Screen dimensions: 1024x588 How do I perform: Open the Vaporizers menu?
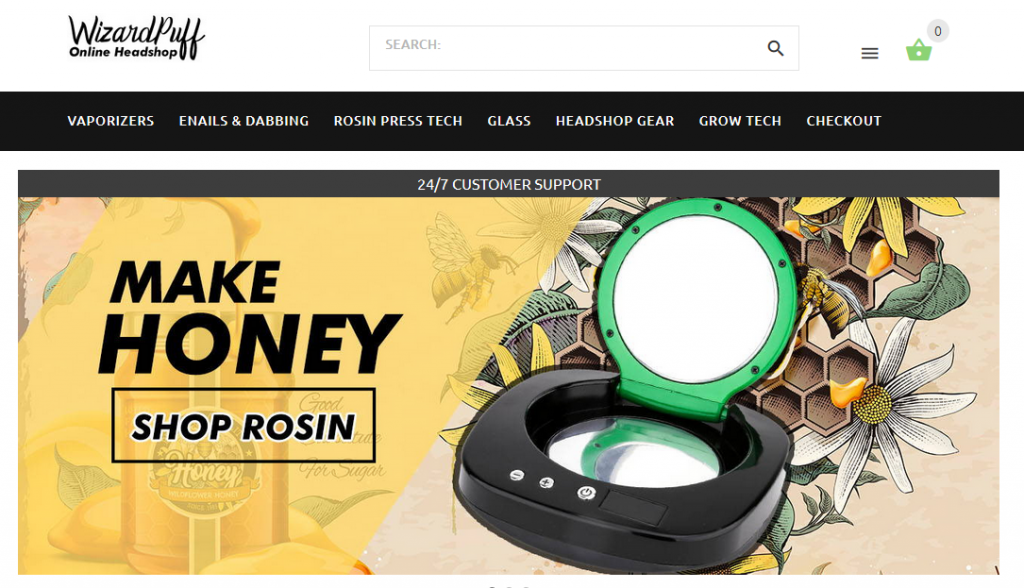coord(110,121)
